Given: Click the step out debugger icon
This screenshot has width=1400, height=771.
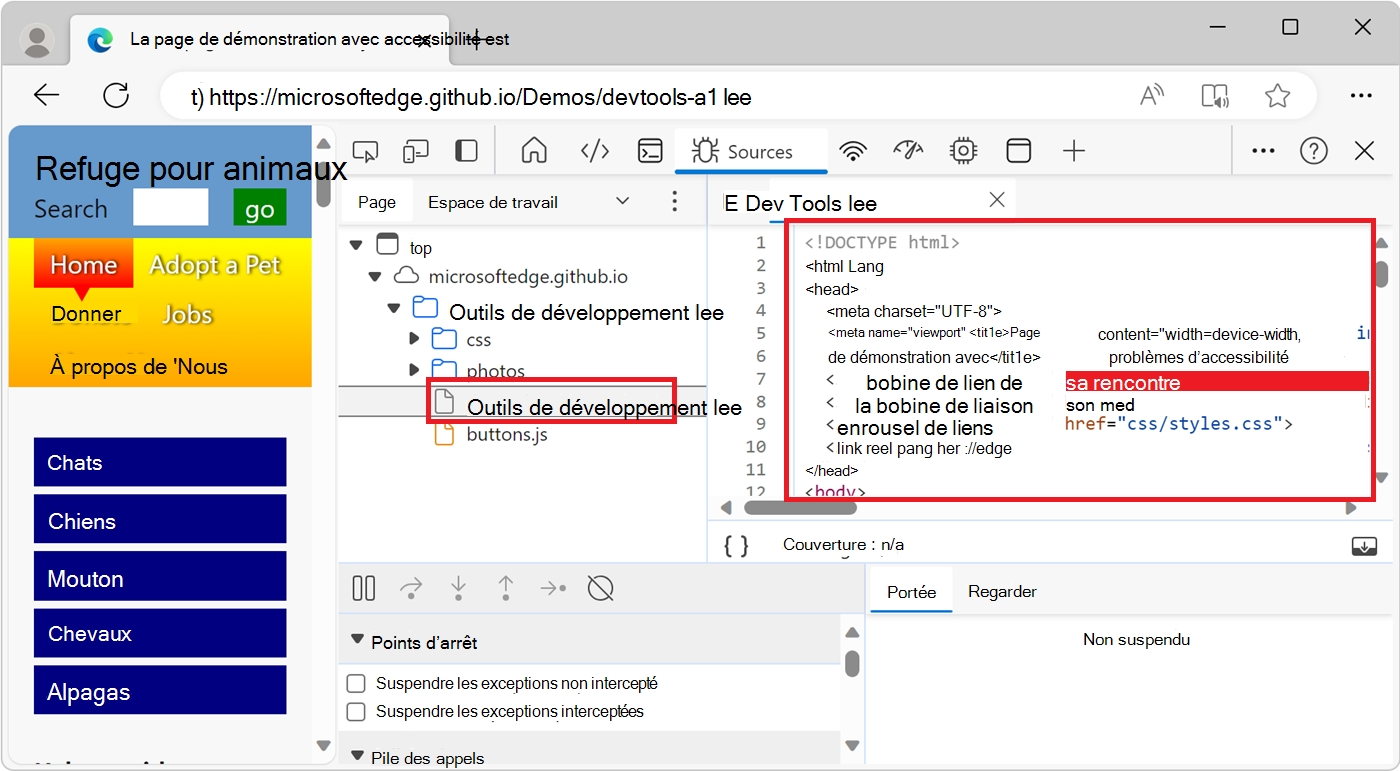Looking at the screenshot, I should [506, 588].
